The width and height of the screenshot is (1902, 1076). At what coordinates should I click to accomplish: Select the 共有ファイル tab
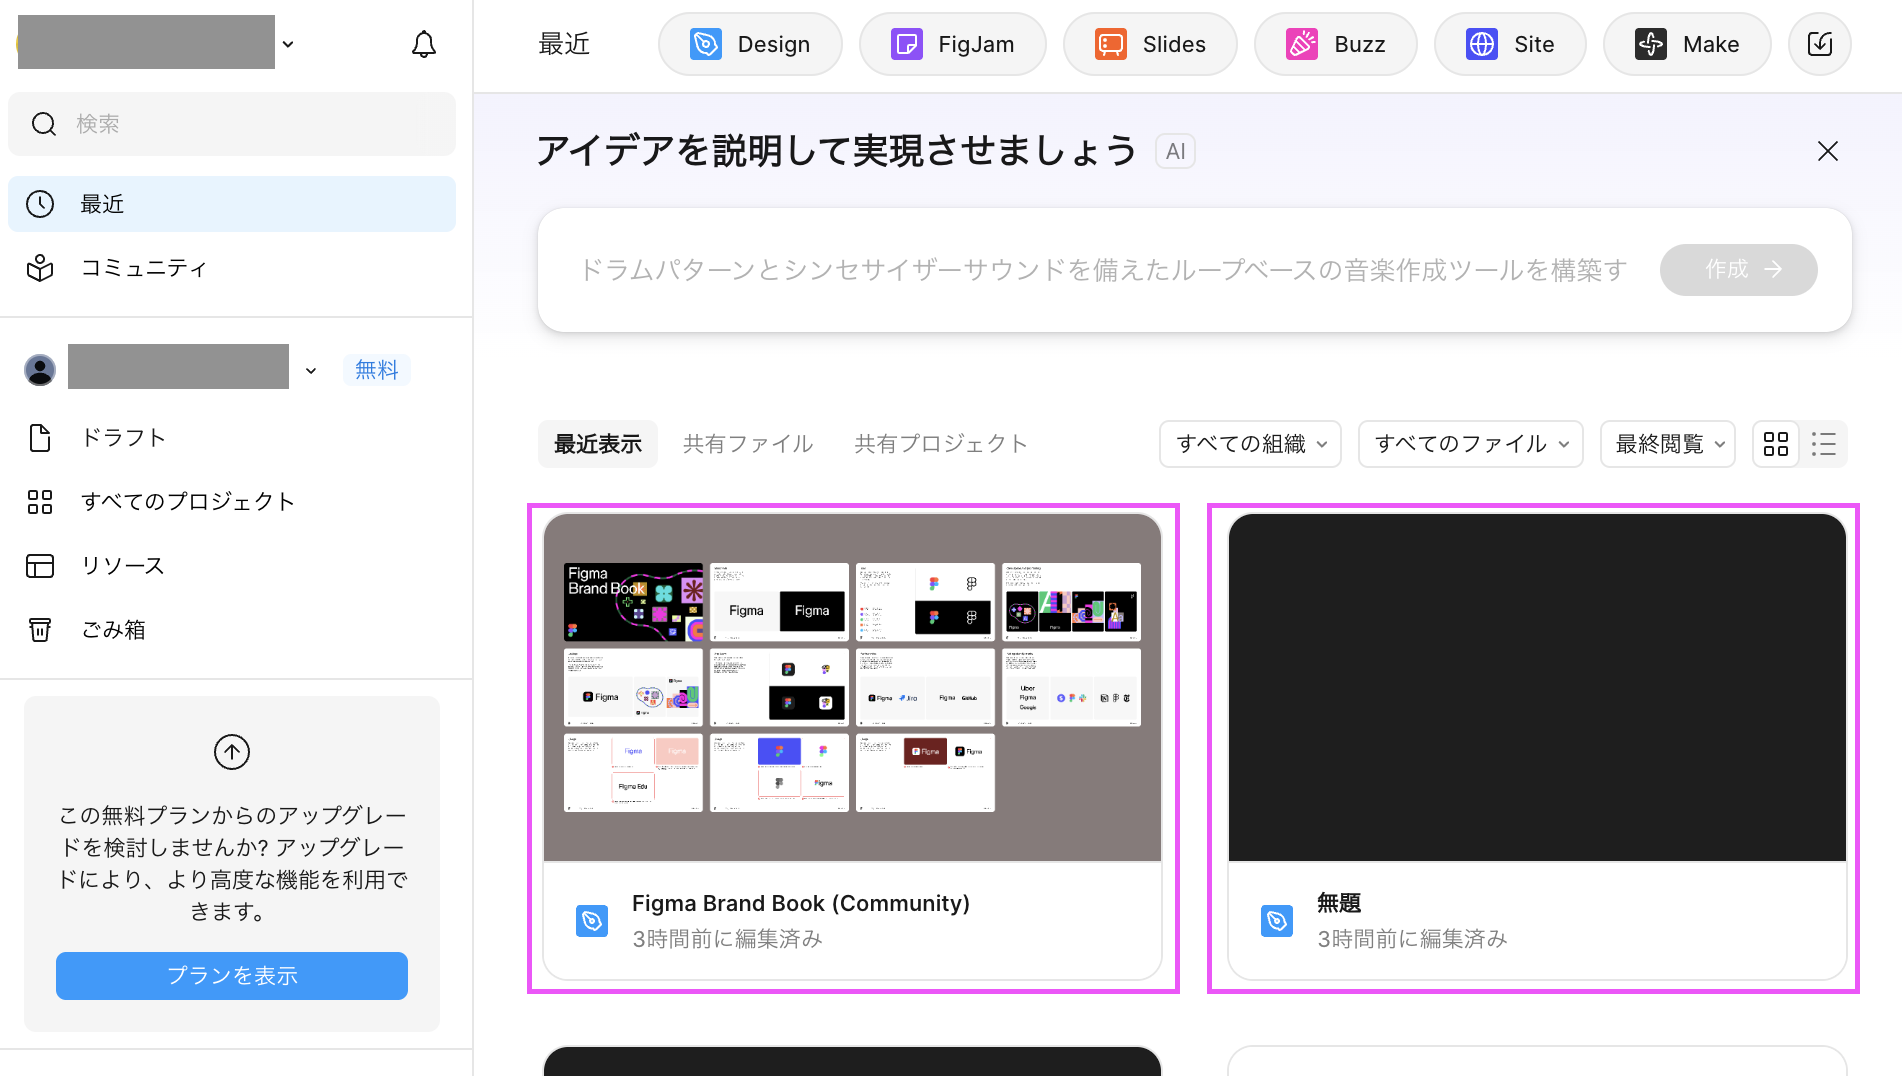[x=747, y=444]
